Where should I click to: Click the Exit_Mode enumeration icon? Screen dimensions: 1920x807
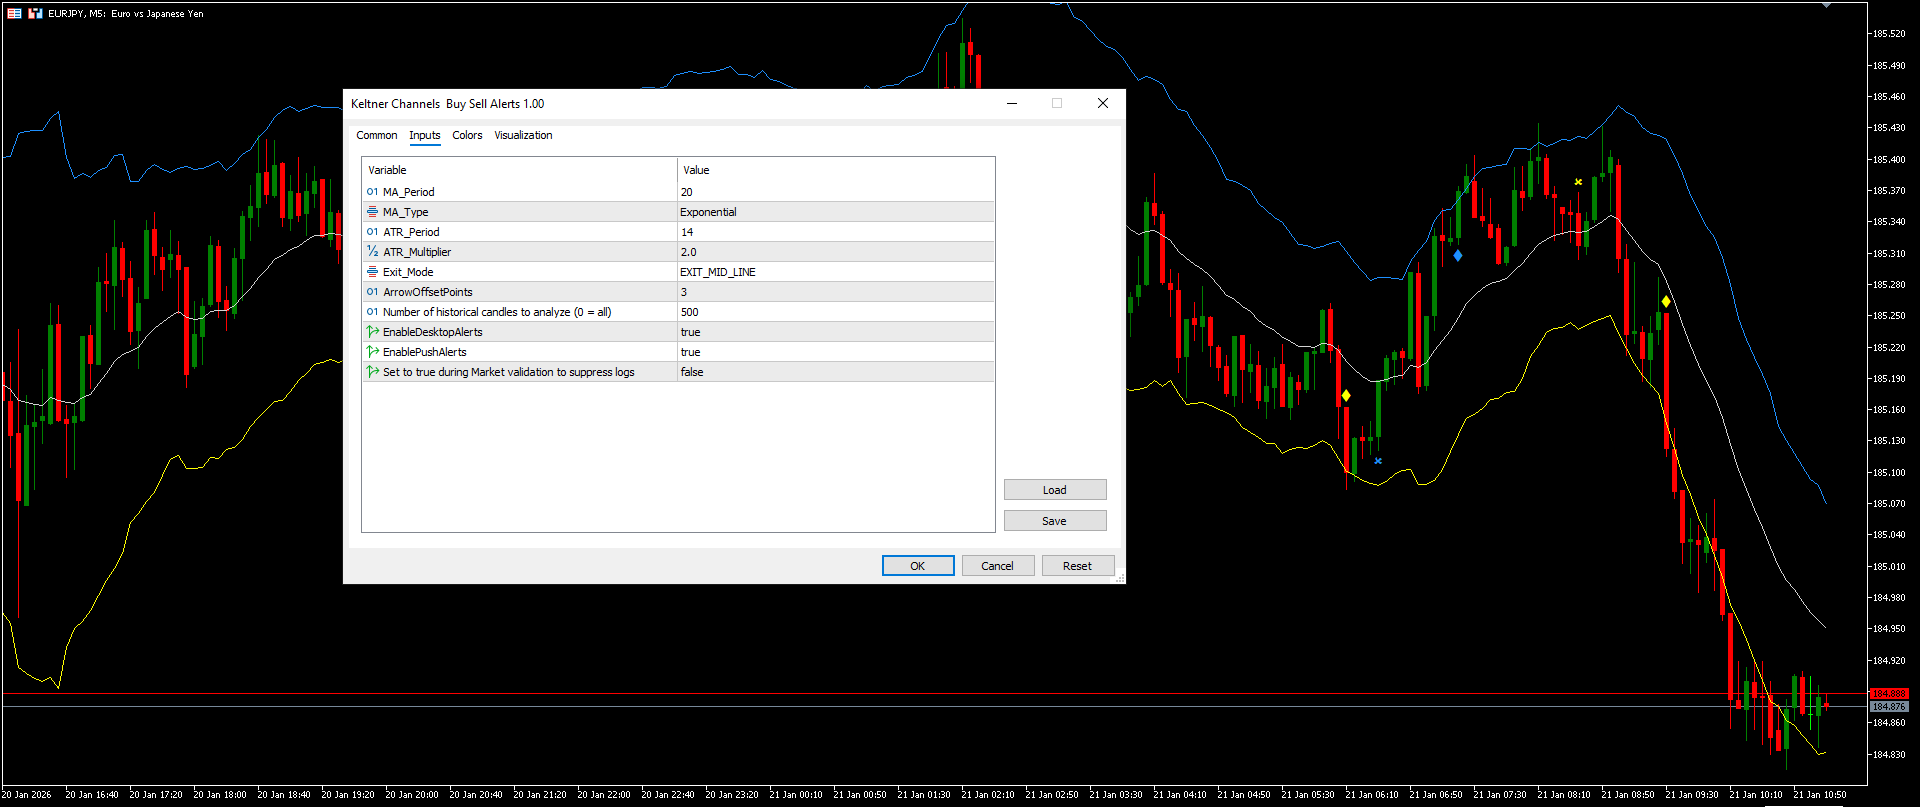[372, 272]
